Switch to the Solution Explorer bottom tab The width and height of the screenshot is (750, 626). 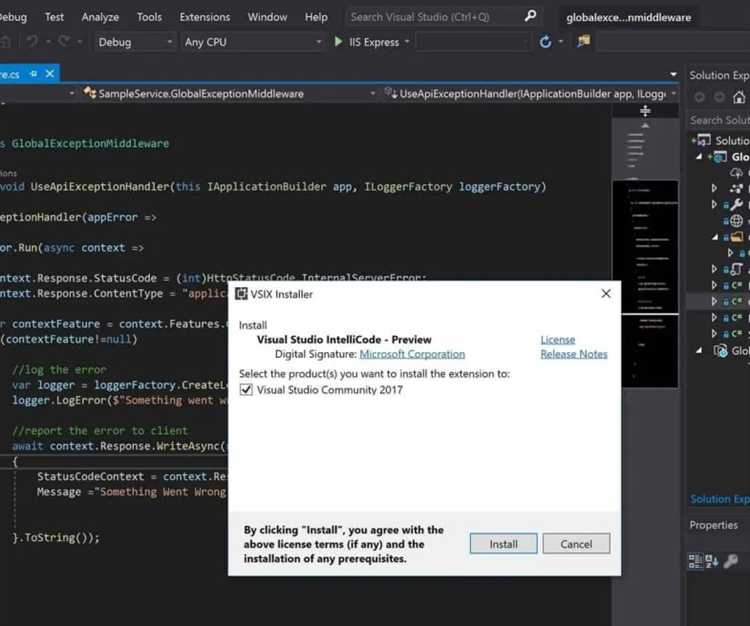click(x=719, y=499)
